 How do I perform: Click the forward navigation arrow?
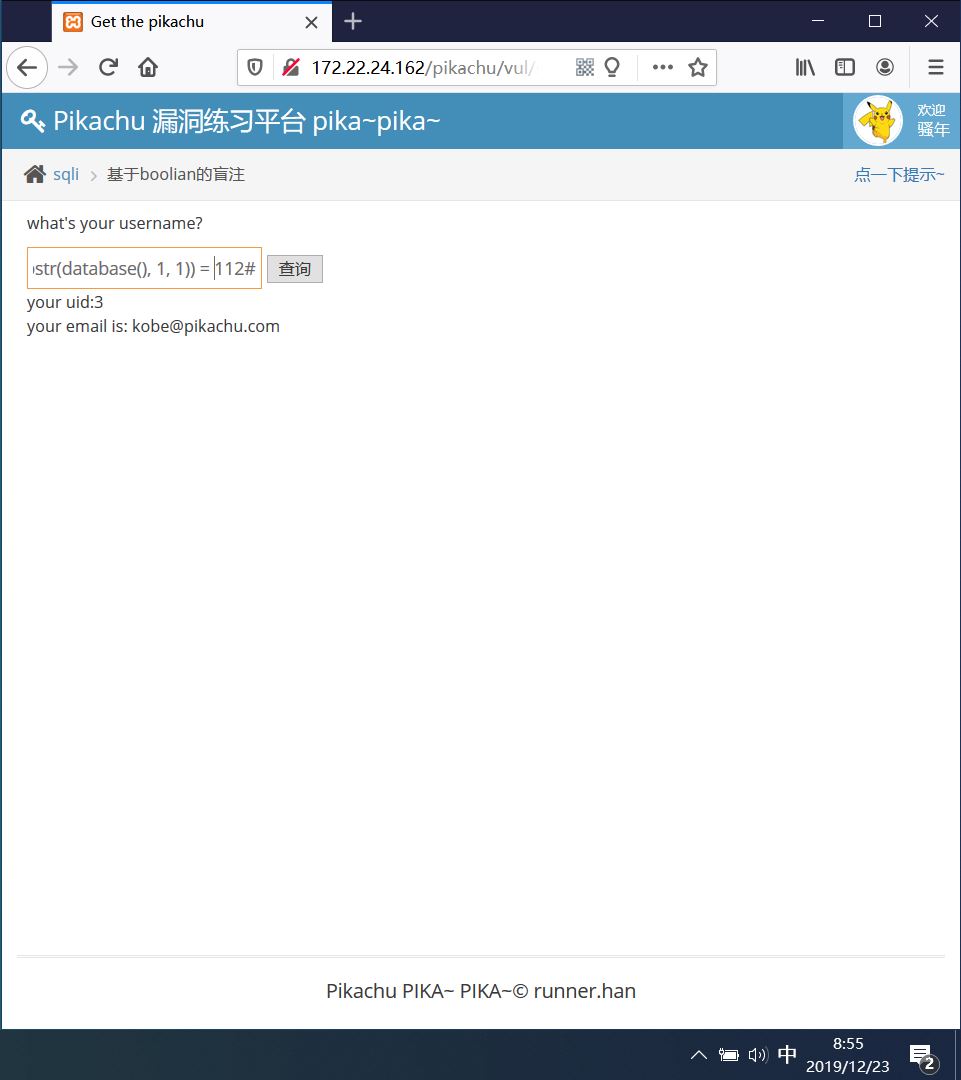(68, 68)
